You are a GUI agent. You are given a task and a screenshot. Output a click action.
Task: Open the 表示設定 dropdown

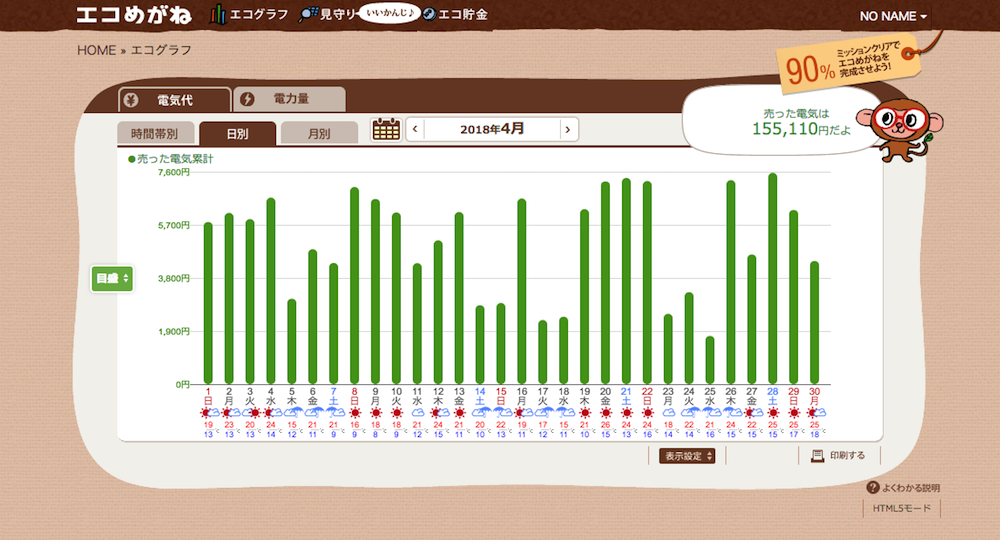tap(687, 456)
